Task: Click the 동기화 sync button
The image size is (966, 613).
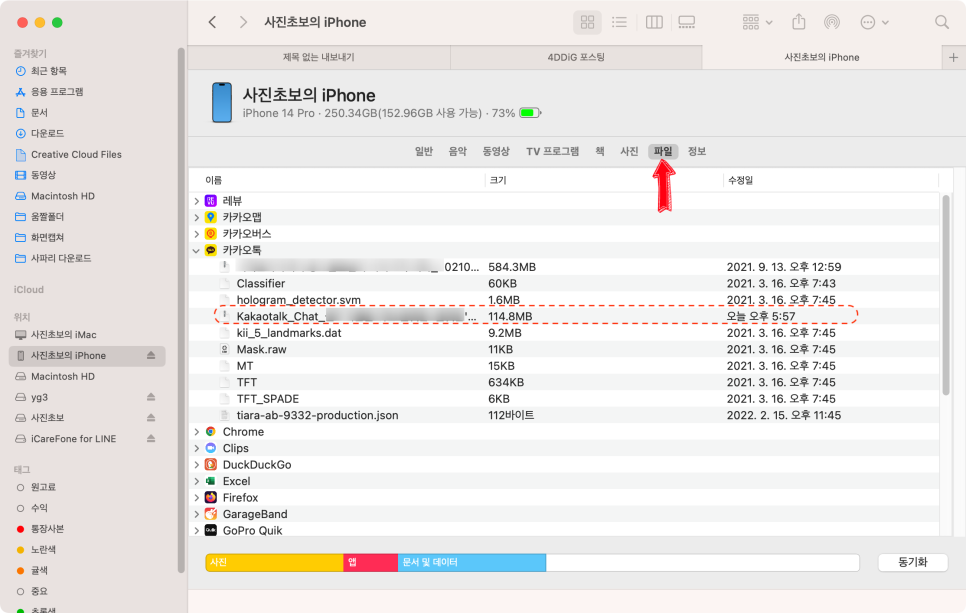Action: tap(912, 562)
